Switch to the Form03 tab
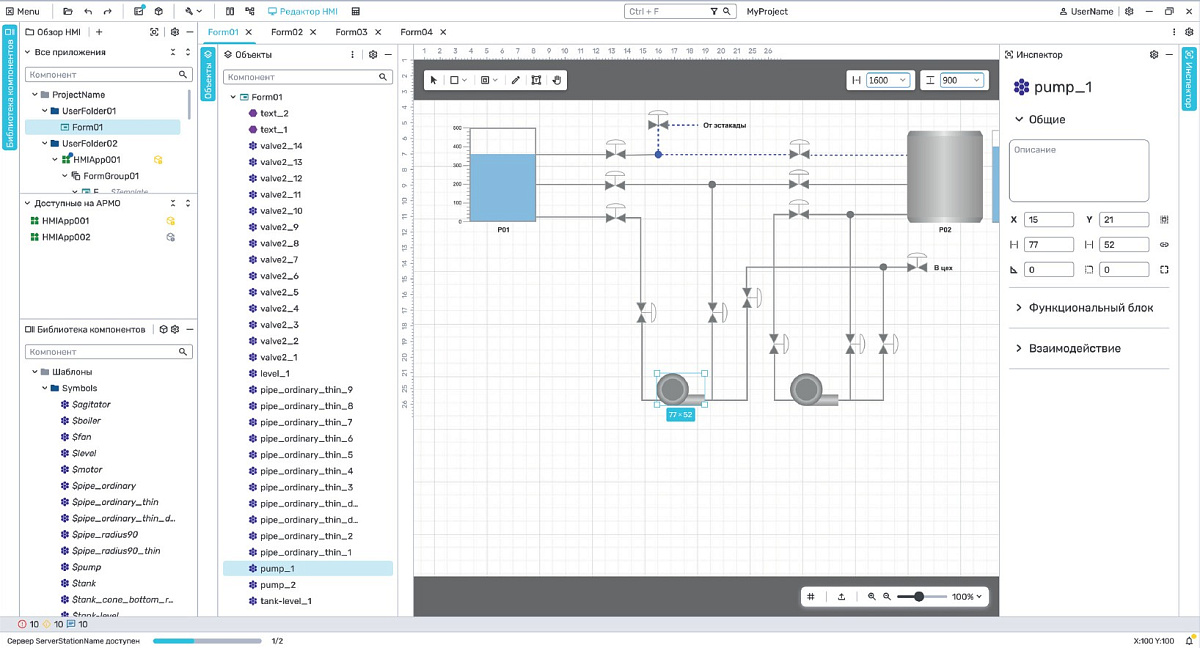1200x648 pixels. pyautogui.click(x=351, y=32)
